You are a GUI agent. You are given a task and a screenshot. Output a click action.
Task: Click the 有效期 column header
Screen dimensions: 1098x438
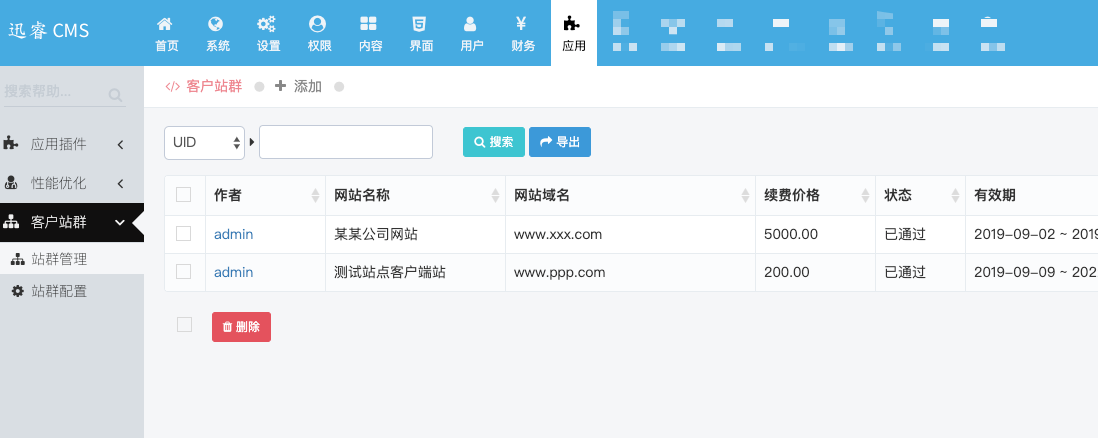(x=994, y=196)
